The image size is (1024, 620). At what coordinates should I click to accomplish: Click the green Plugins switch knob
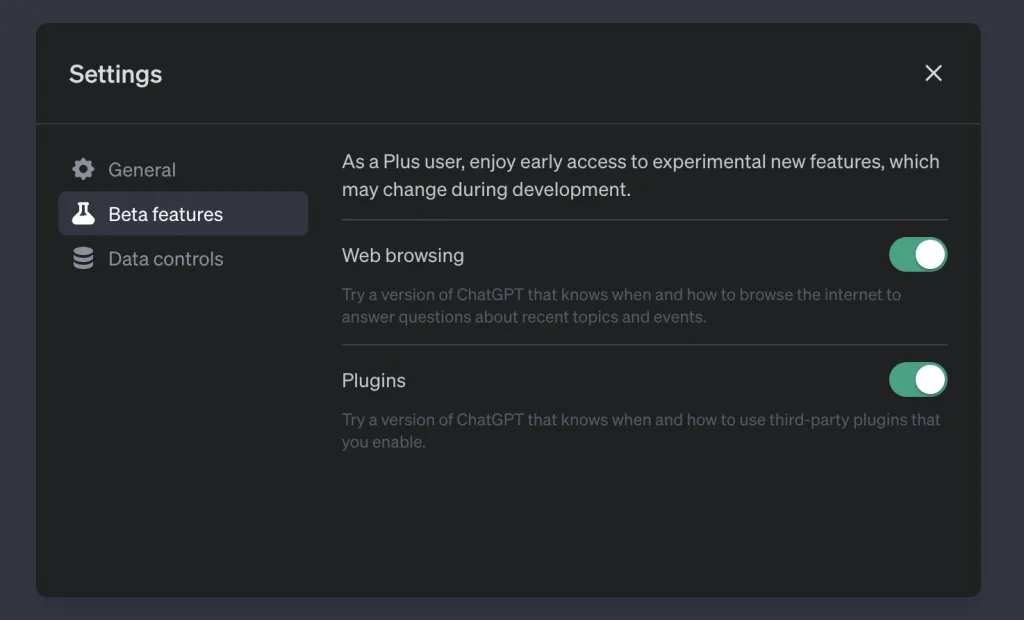[932, 380]
